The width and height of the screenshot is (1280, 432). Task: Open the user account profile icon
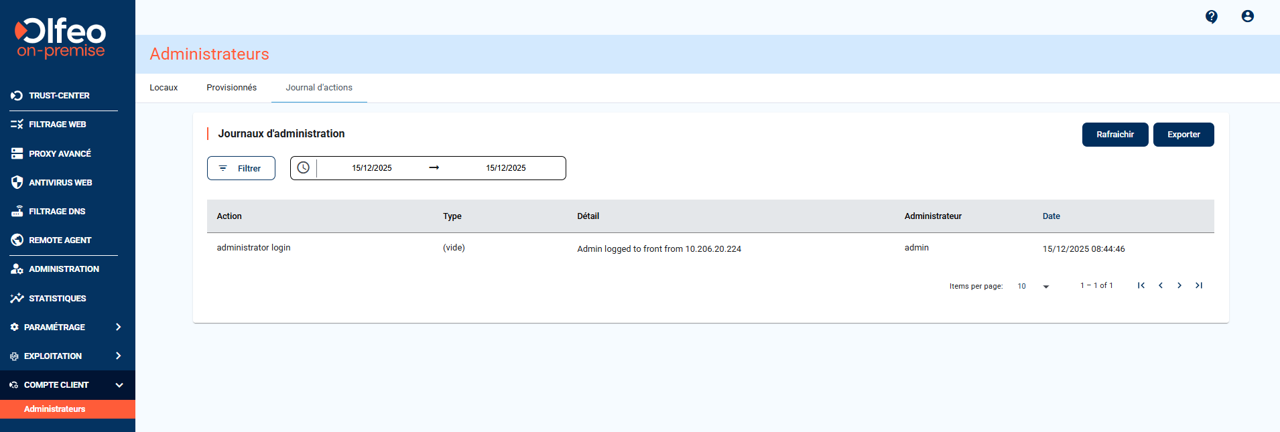tap(1247, 17)
